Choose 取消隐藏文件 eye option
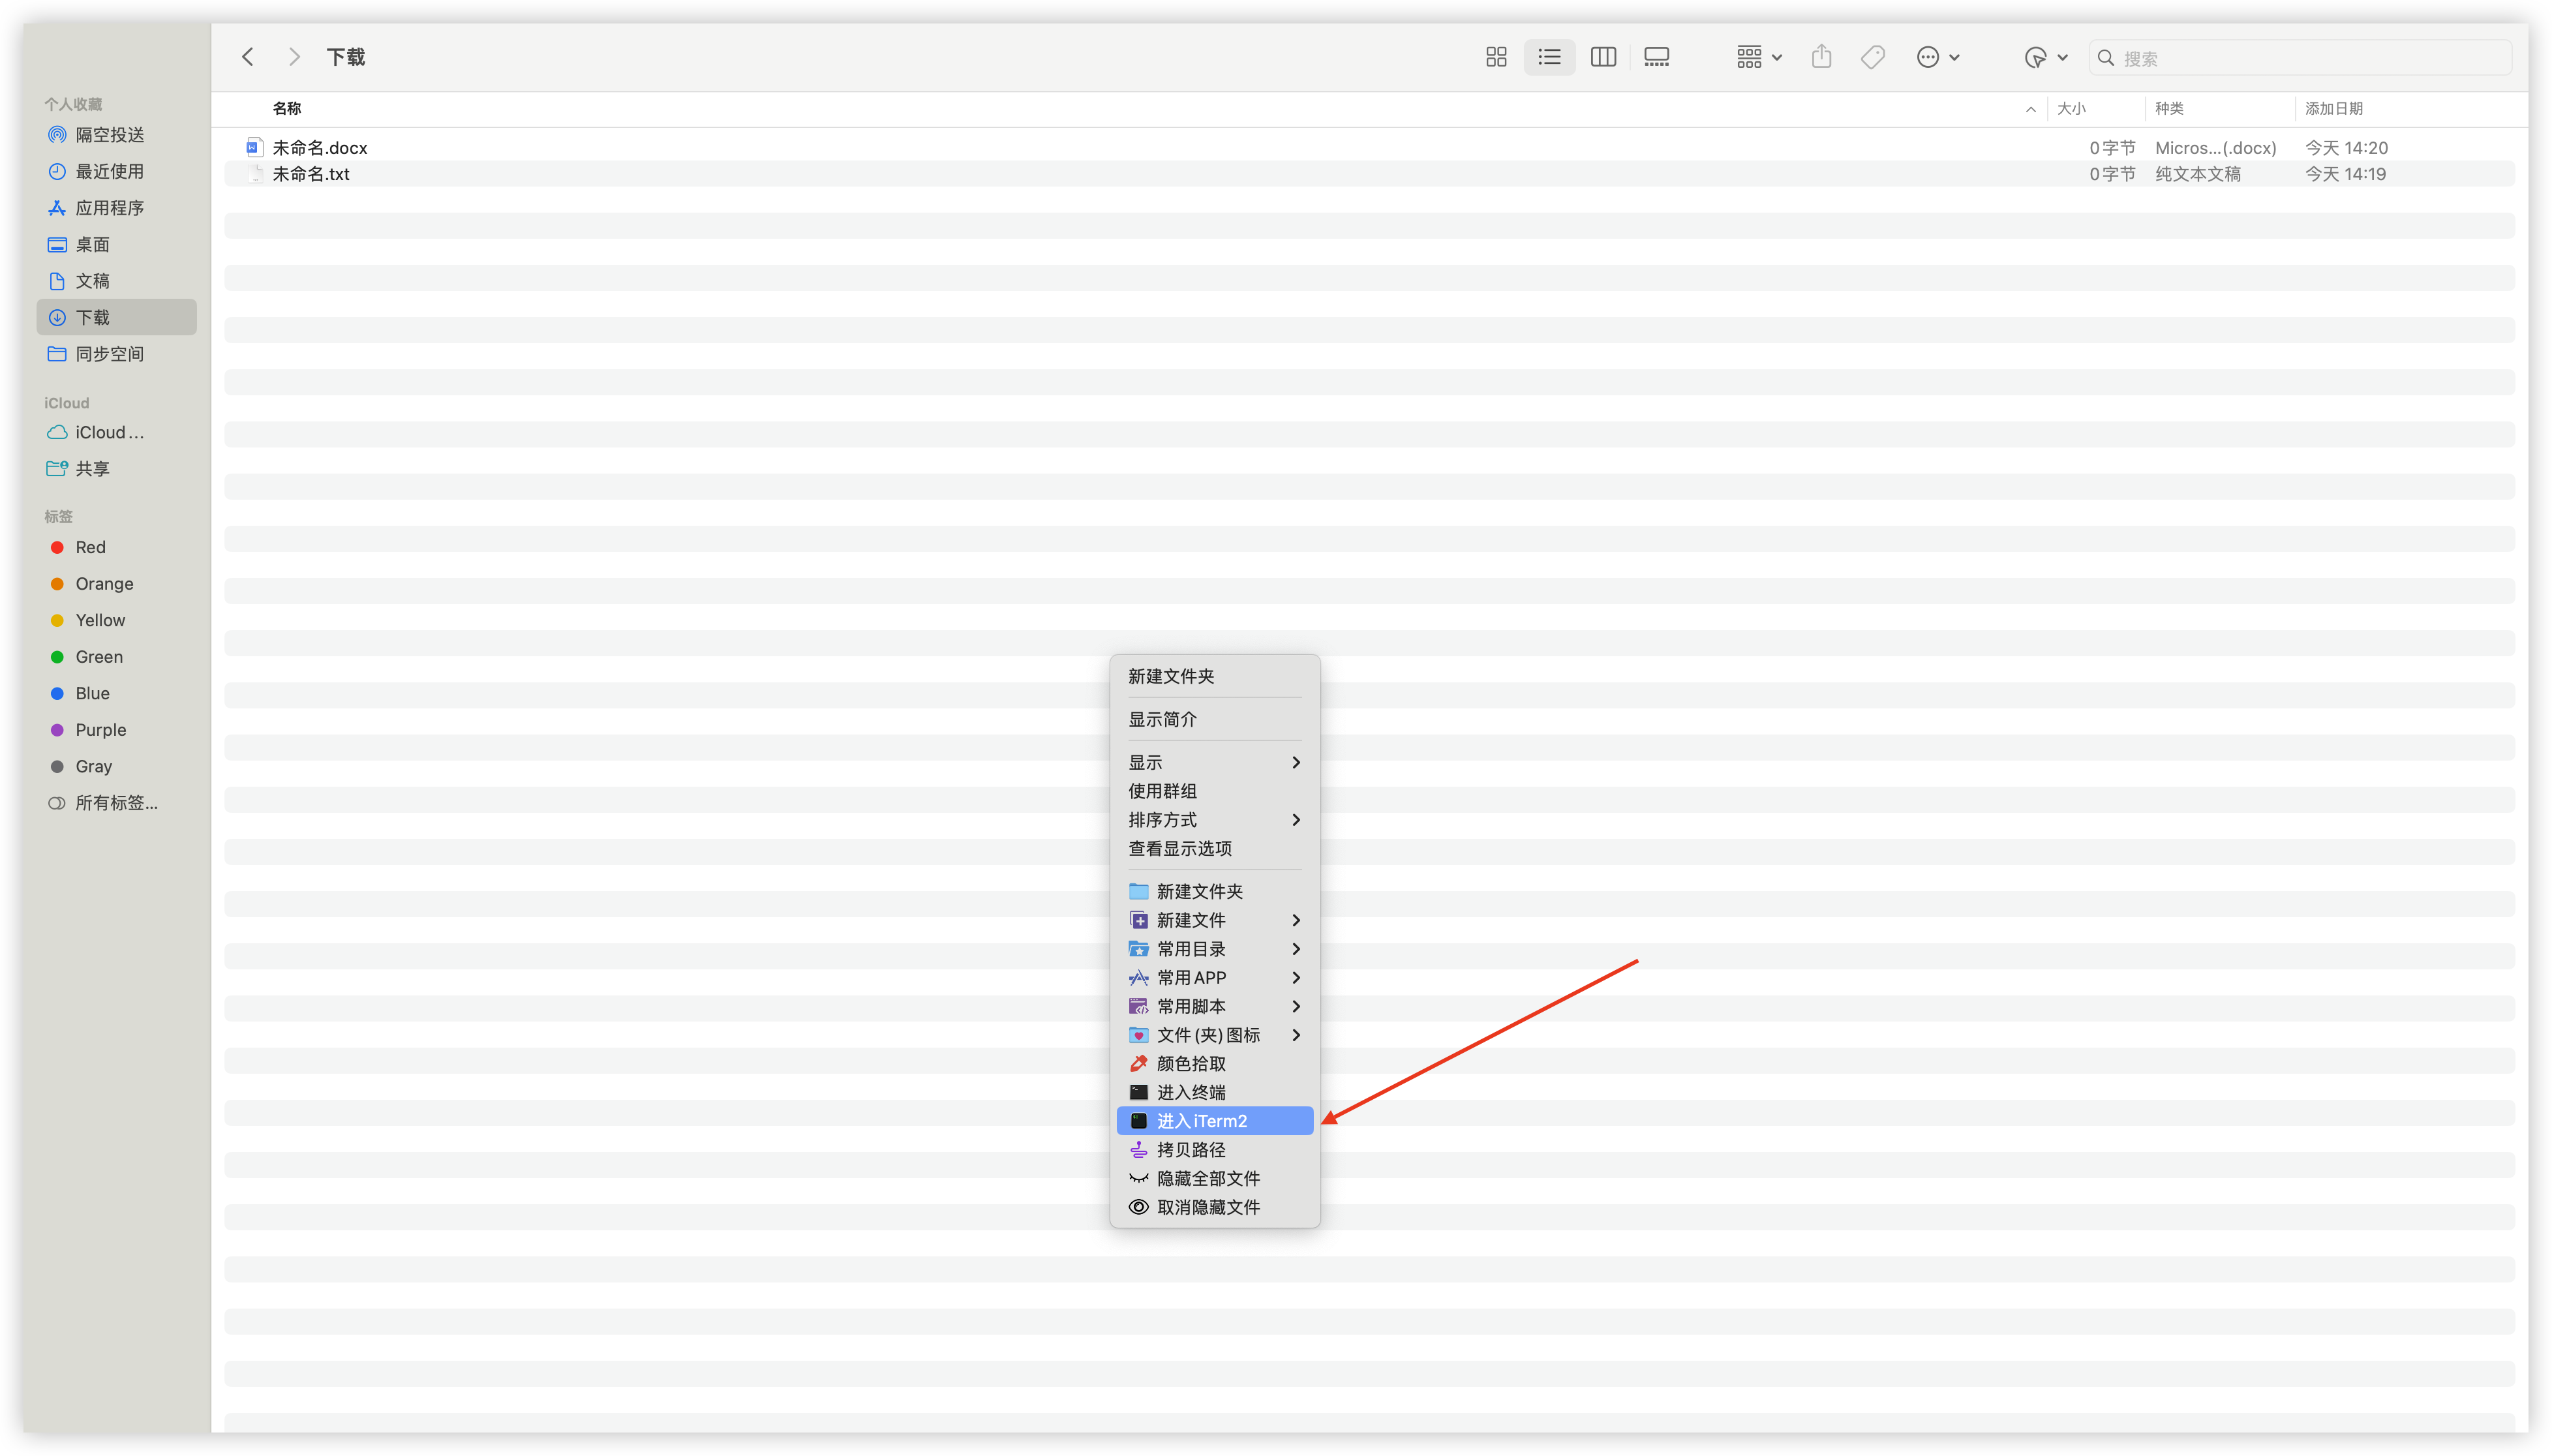 (x=1207, y=1207)
